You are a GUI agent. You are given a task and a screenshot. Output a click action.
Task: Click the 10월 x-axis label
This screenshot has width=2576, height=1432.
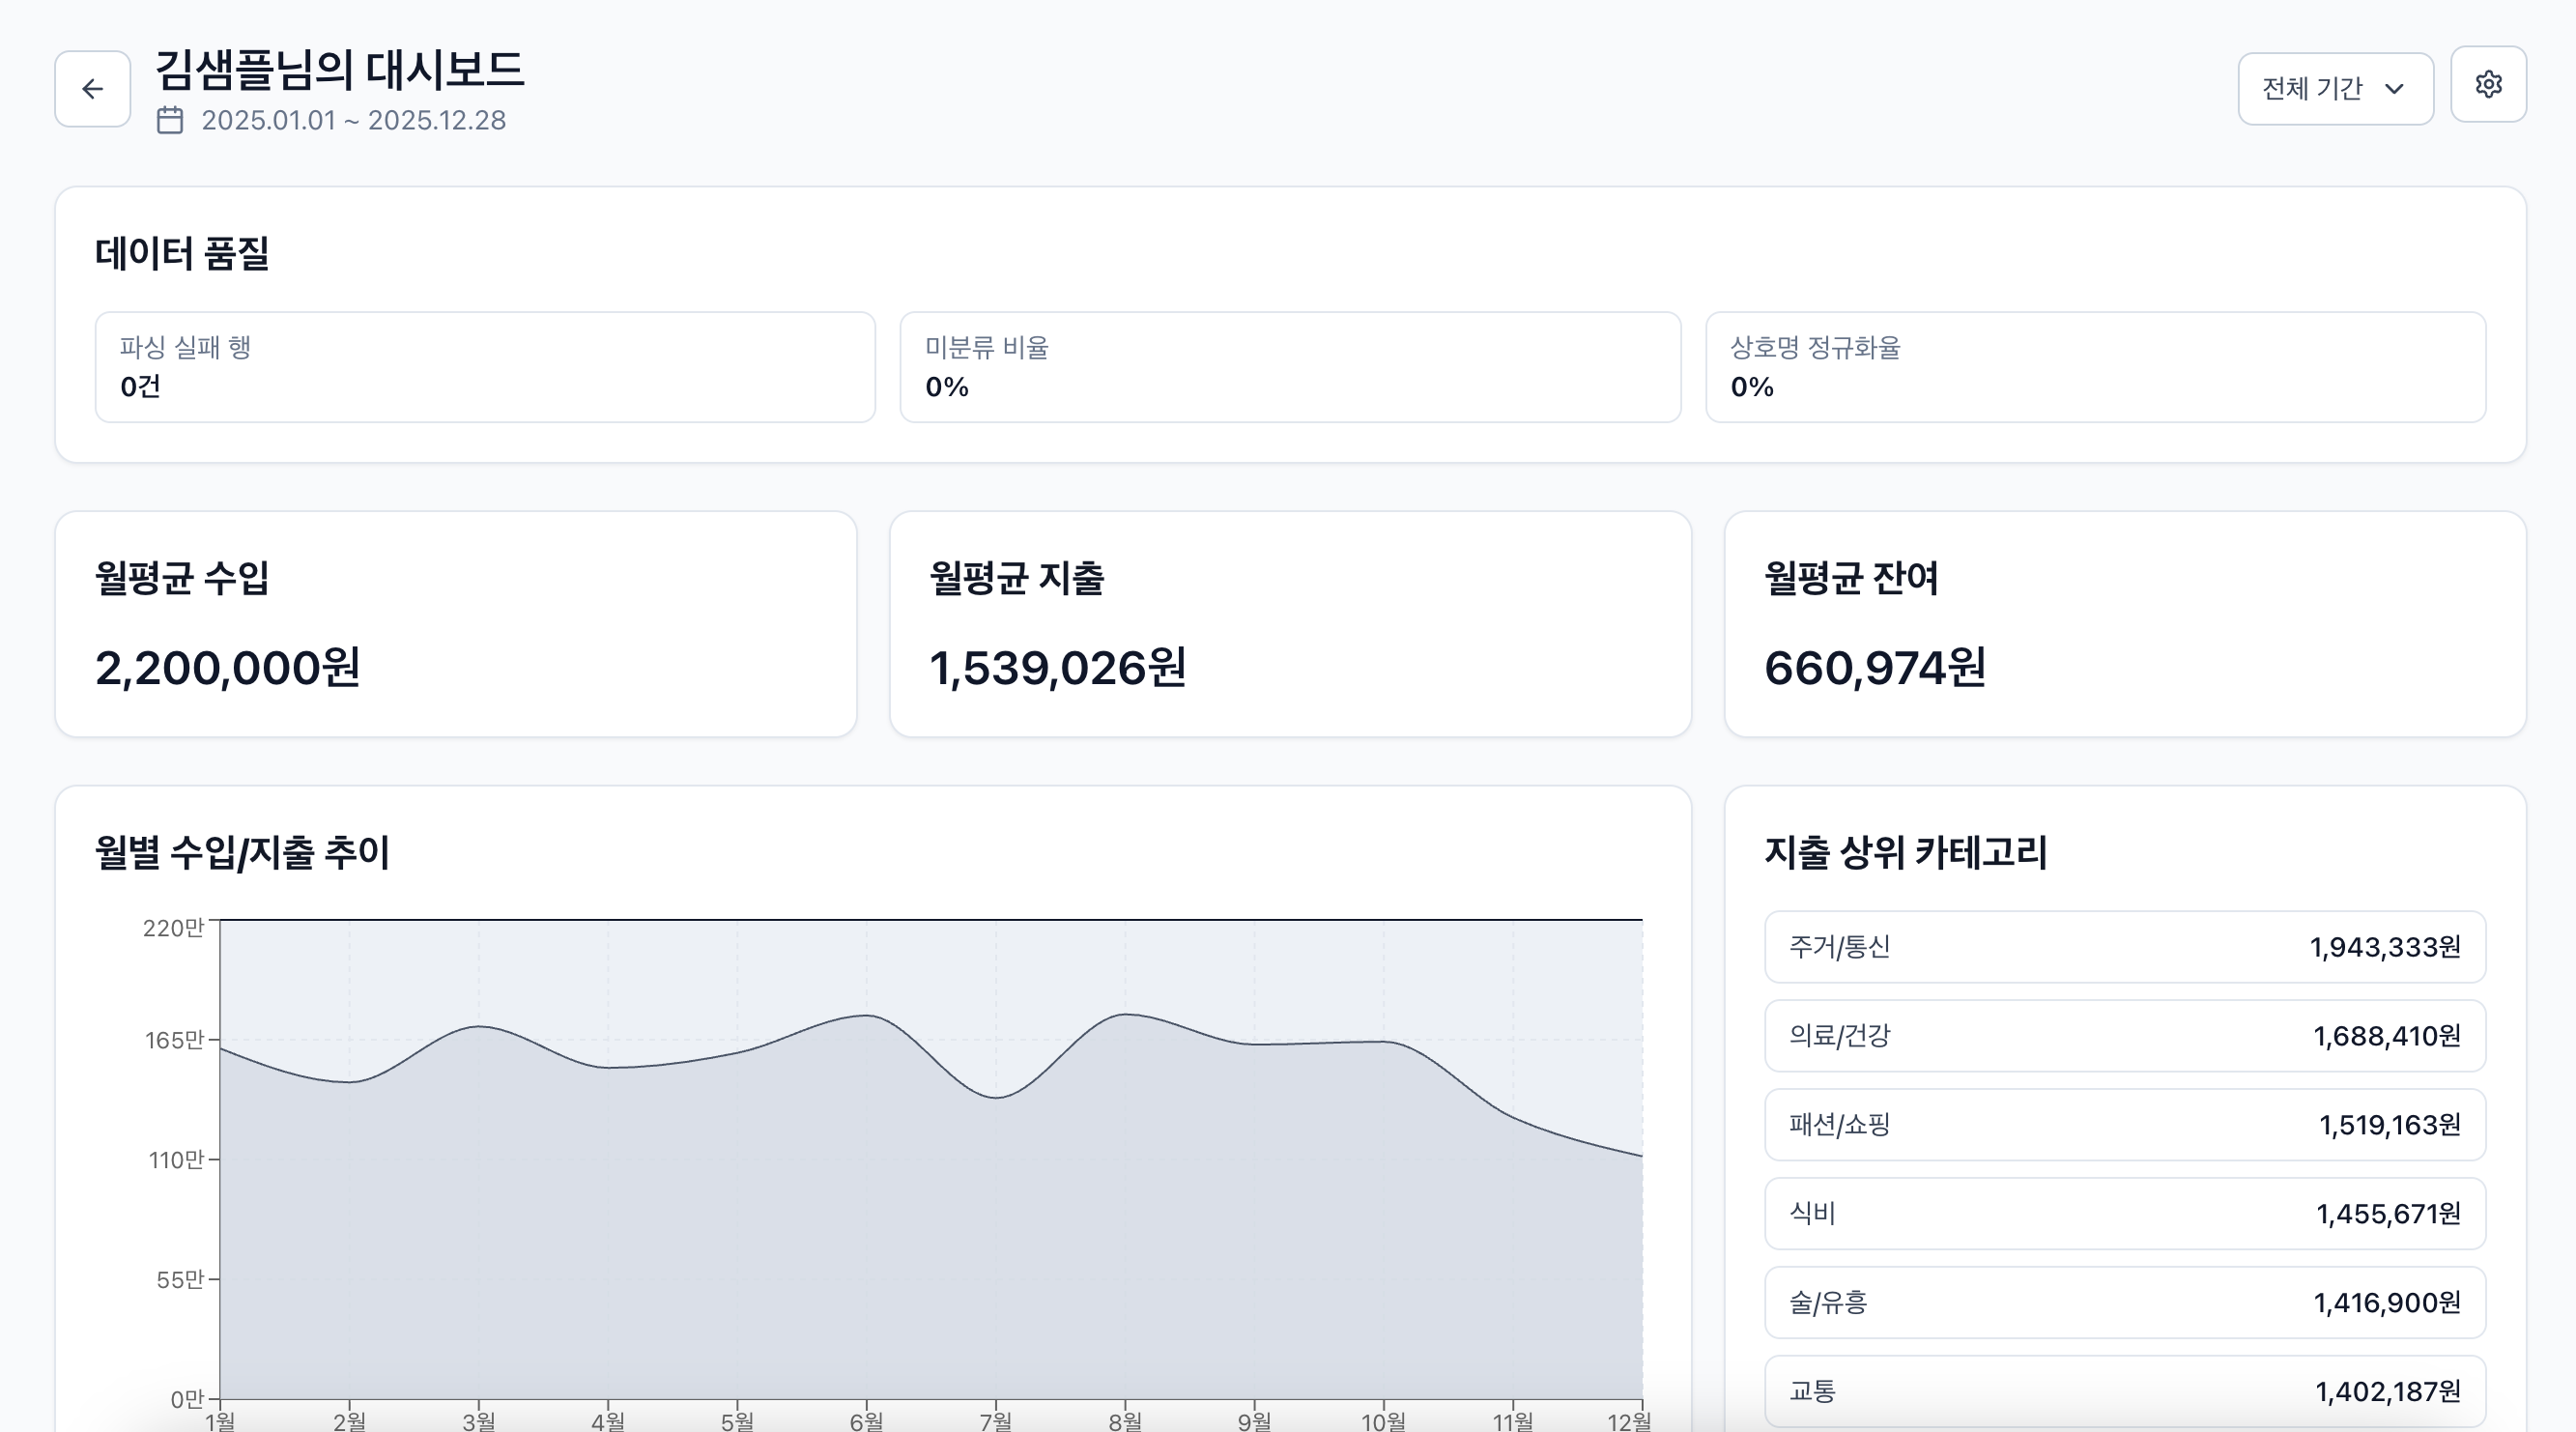click(1383, 1420)
